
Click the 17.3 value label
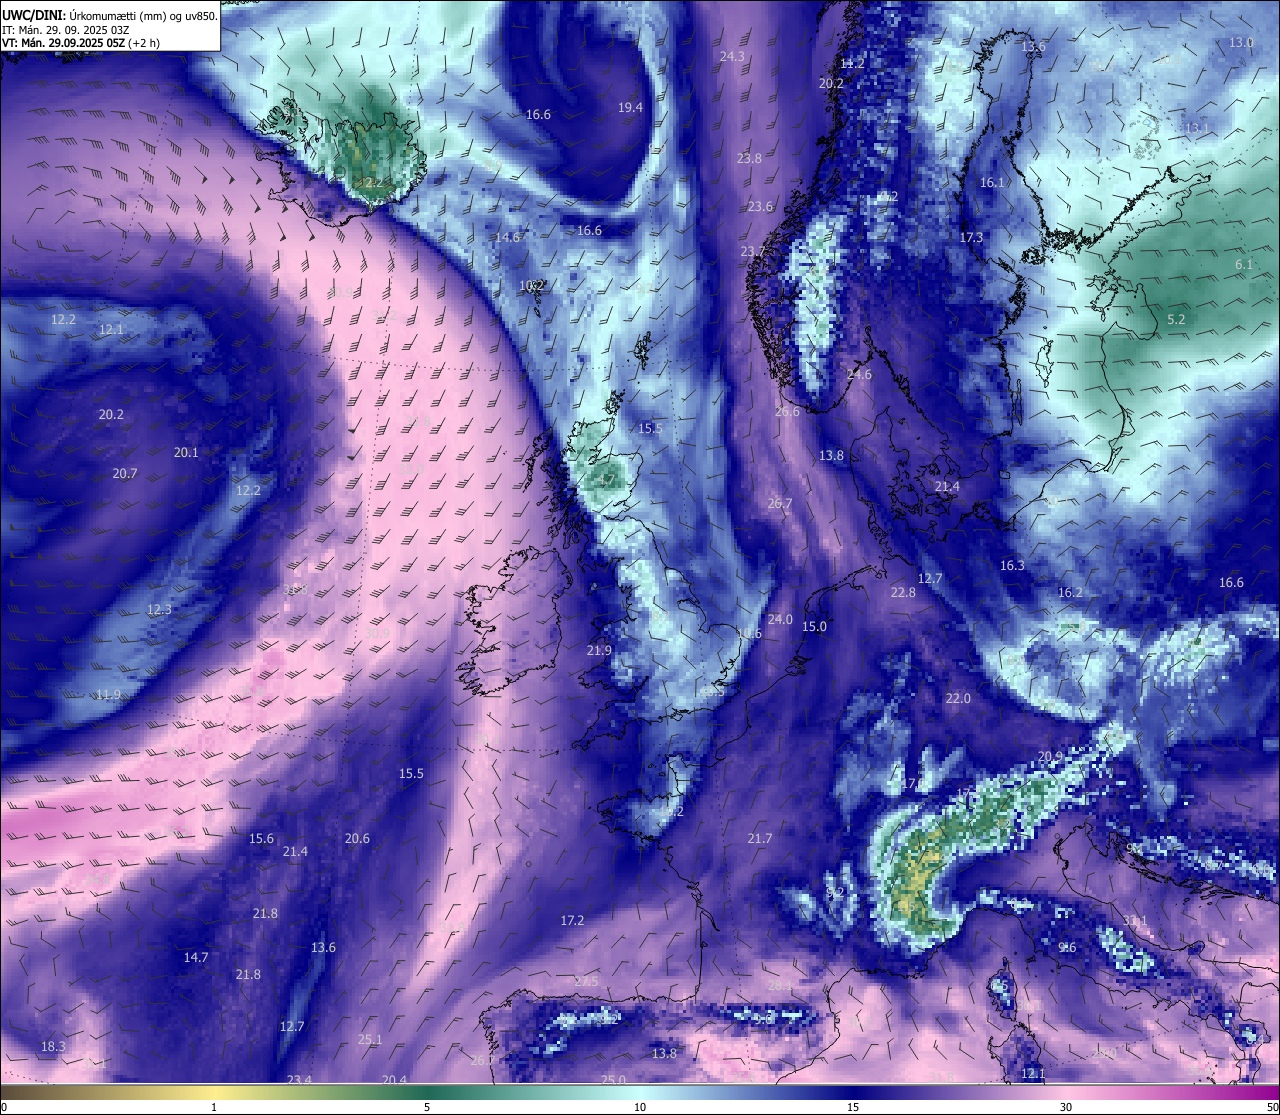[971, 237]
